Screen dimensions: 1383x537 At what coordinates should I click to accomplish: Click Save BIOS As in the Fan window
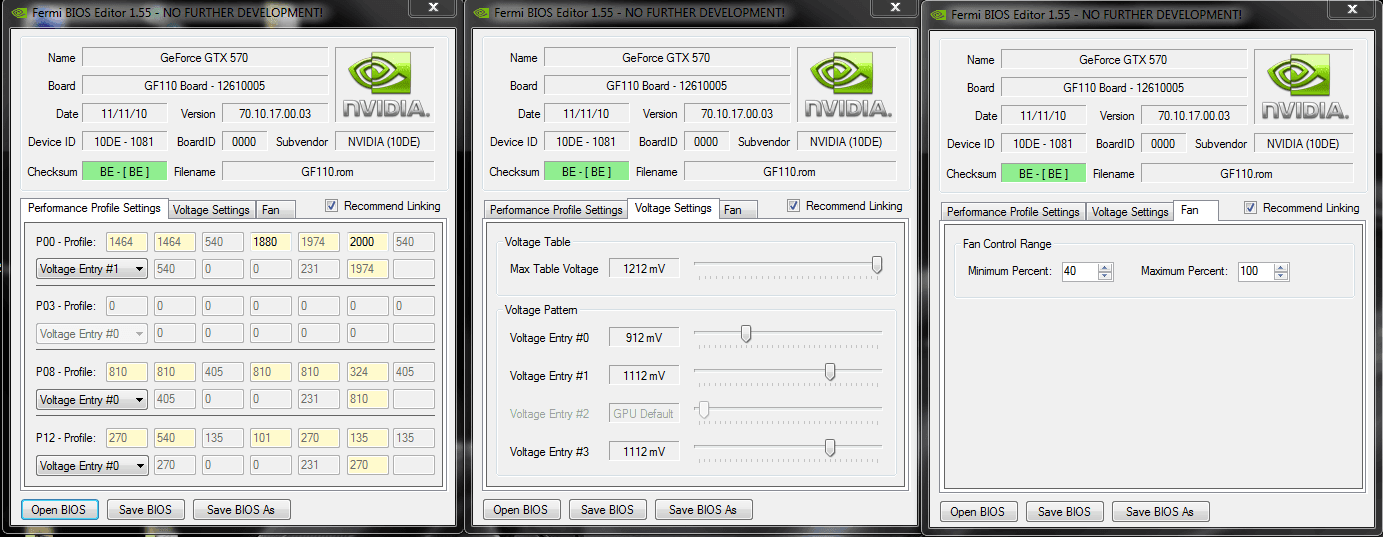click(1160, 511)
